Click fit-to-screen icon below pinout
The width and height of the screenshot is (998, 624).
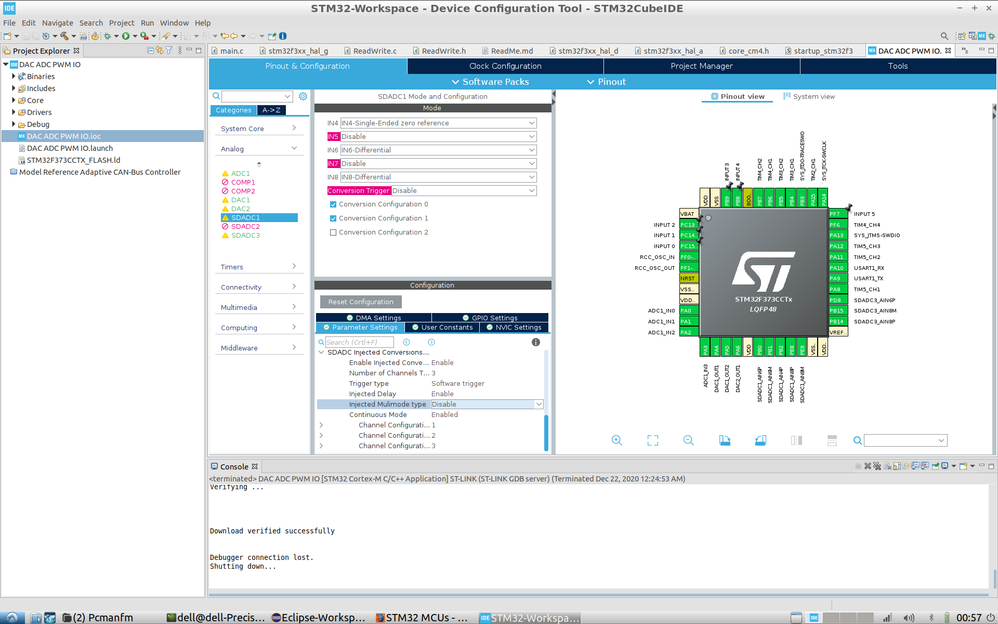pos(652,440)
